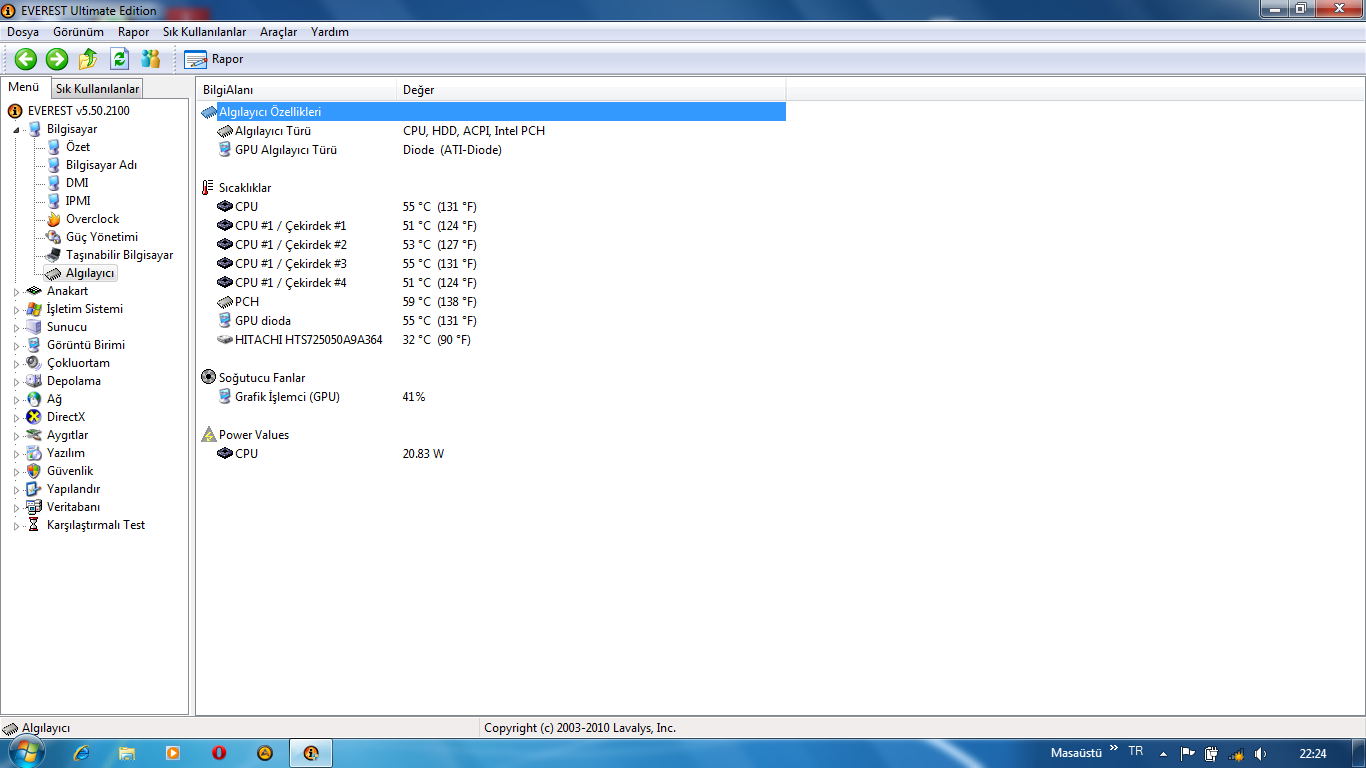The width and height of the screenshot is (1366, 768).
Task: Click the Yazılım software icon
Action: [x=34, y=453]
